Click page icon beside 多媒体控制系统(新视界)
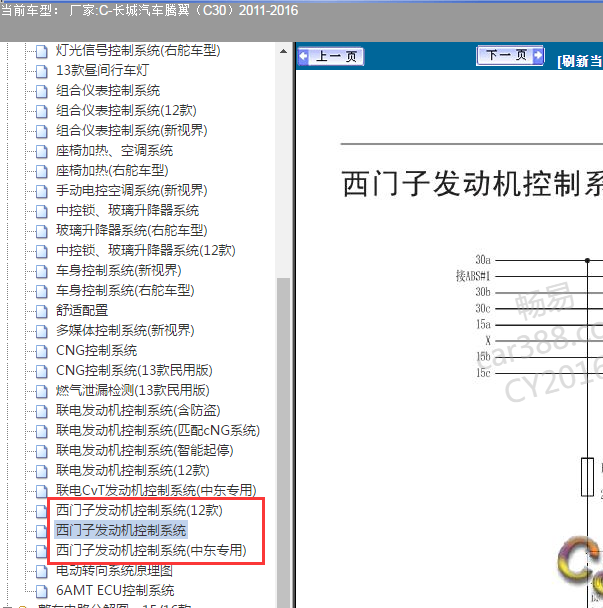The image size is (603, 608). [x=41, y=331]
